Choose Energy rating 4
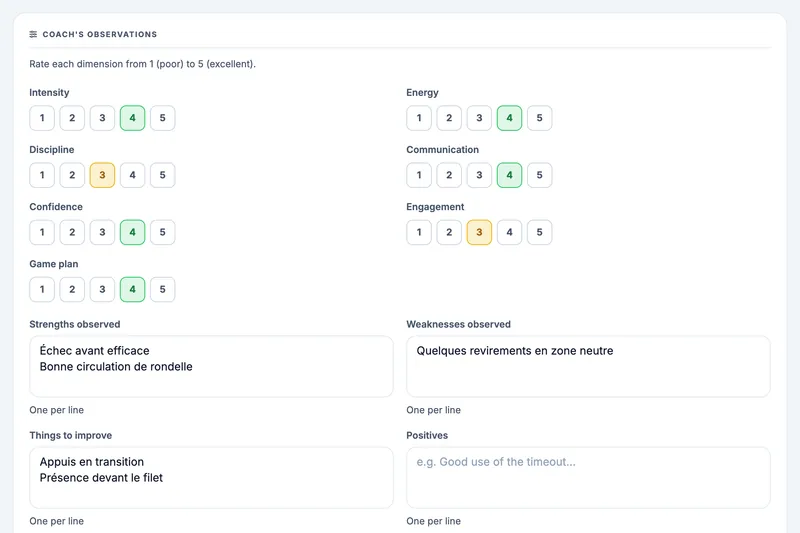Image resolution: width=800 pixels, height=533 pixels. pos(509,118)
